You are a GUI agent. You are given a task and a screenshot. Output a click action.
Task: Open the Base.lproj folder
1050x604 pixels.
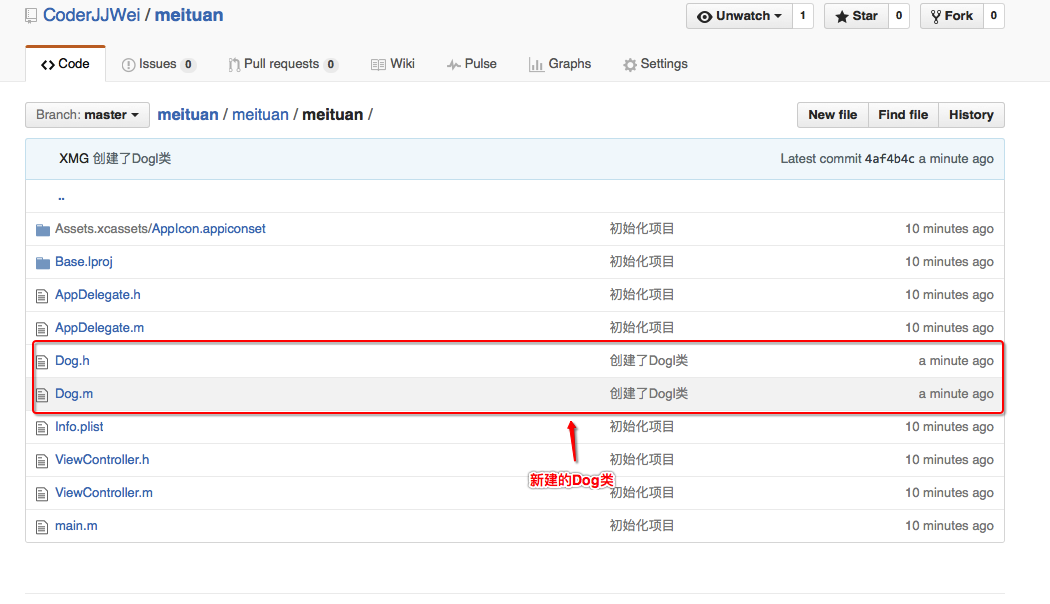click(84, 262)
